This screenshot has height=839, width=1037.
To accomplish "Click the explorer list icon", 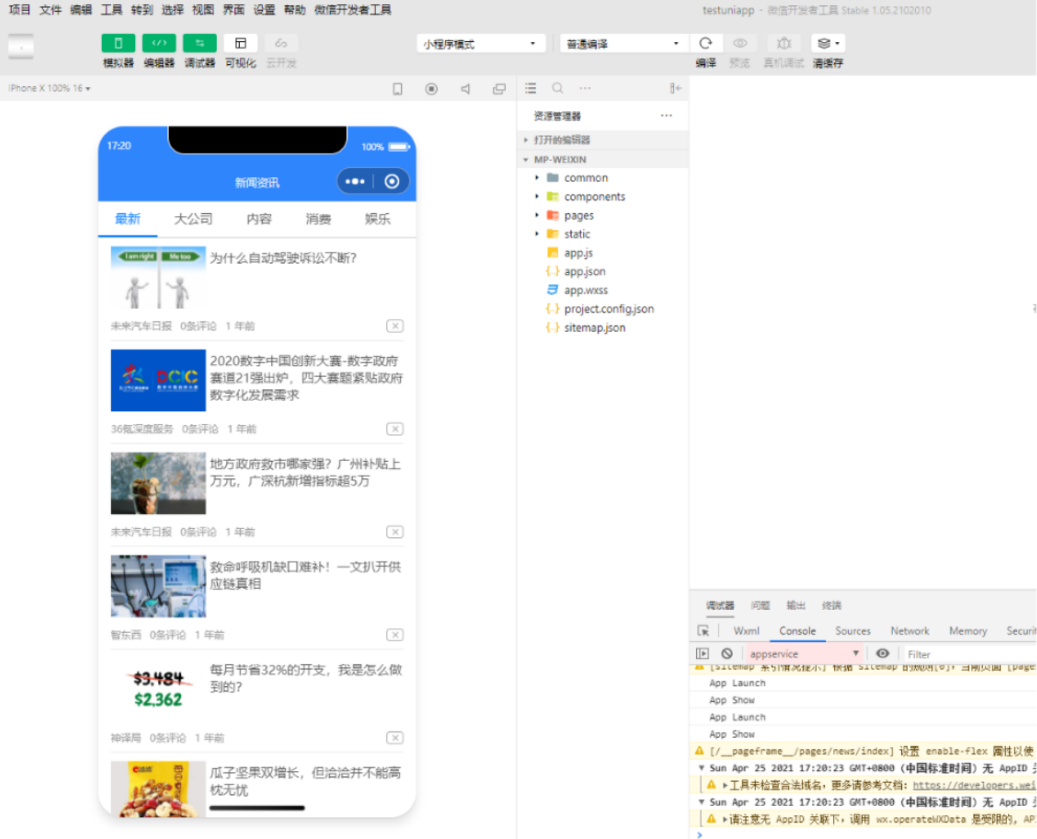I will 530,88.
